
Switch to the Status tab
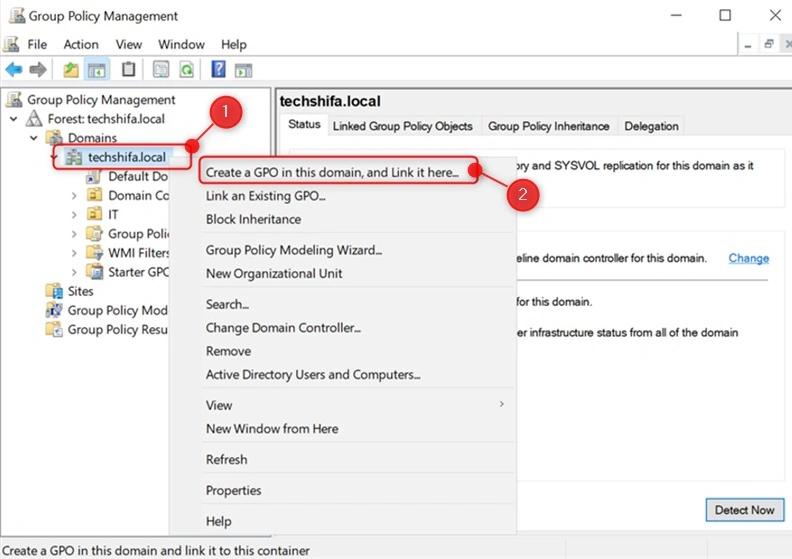[x=304, y=124]
